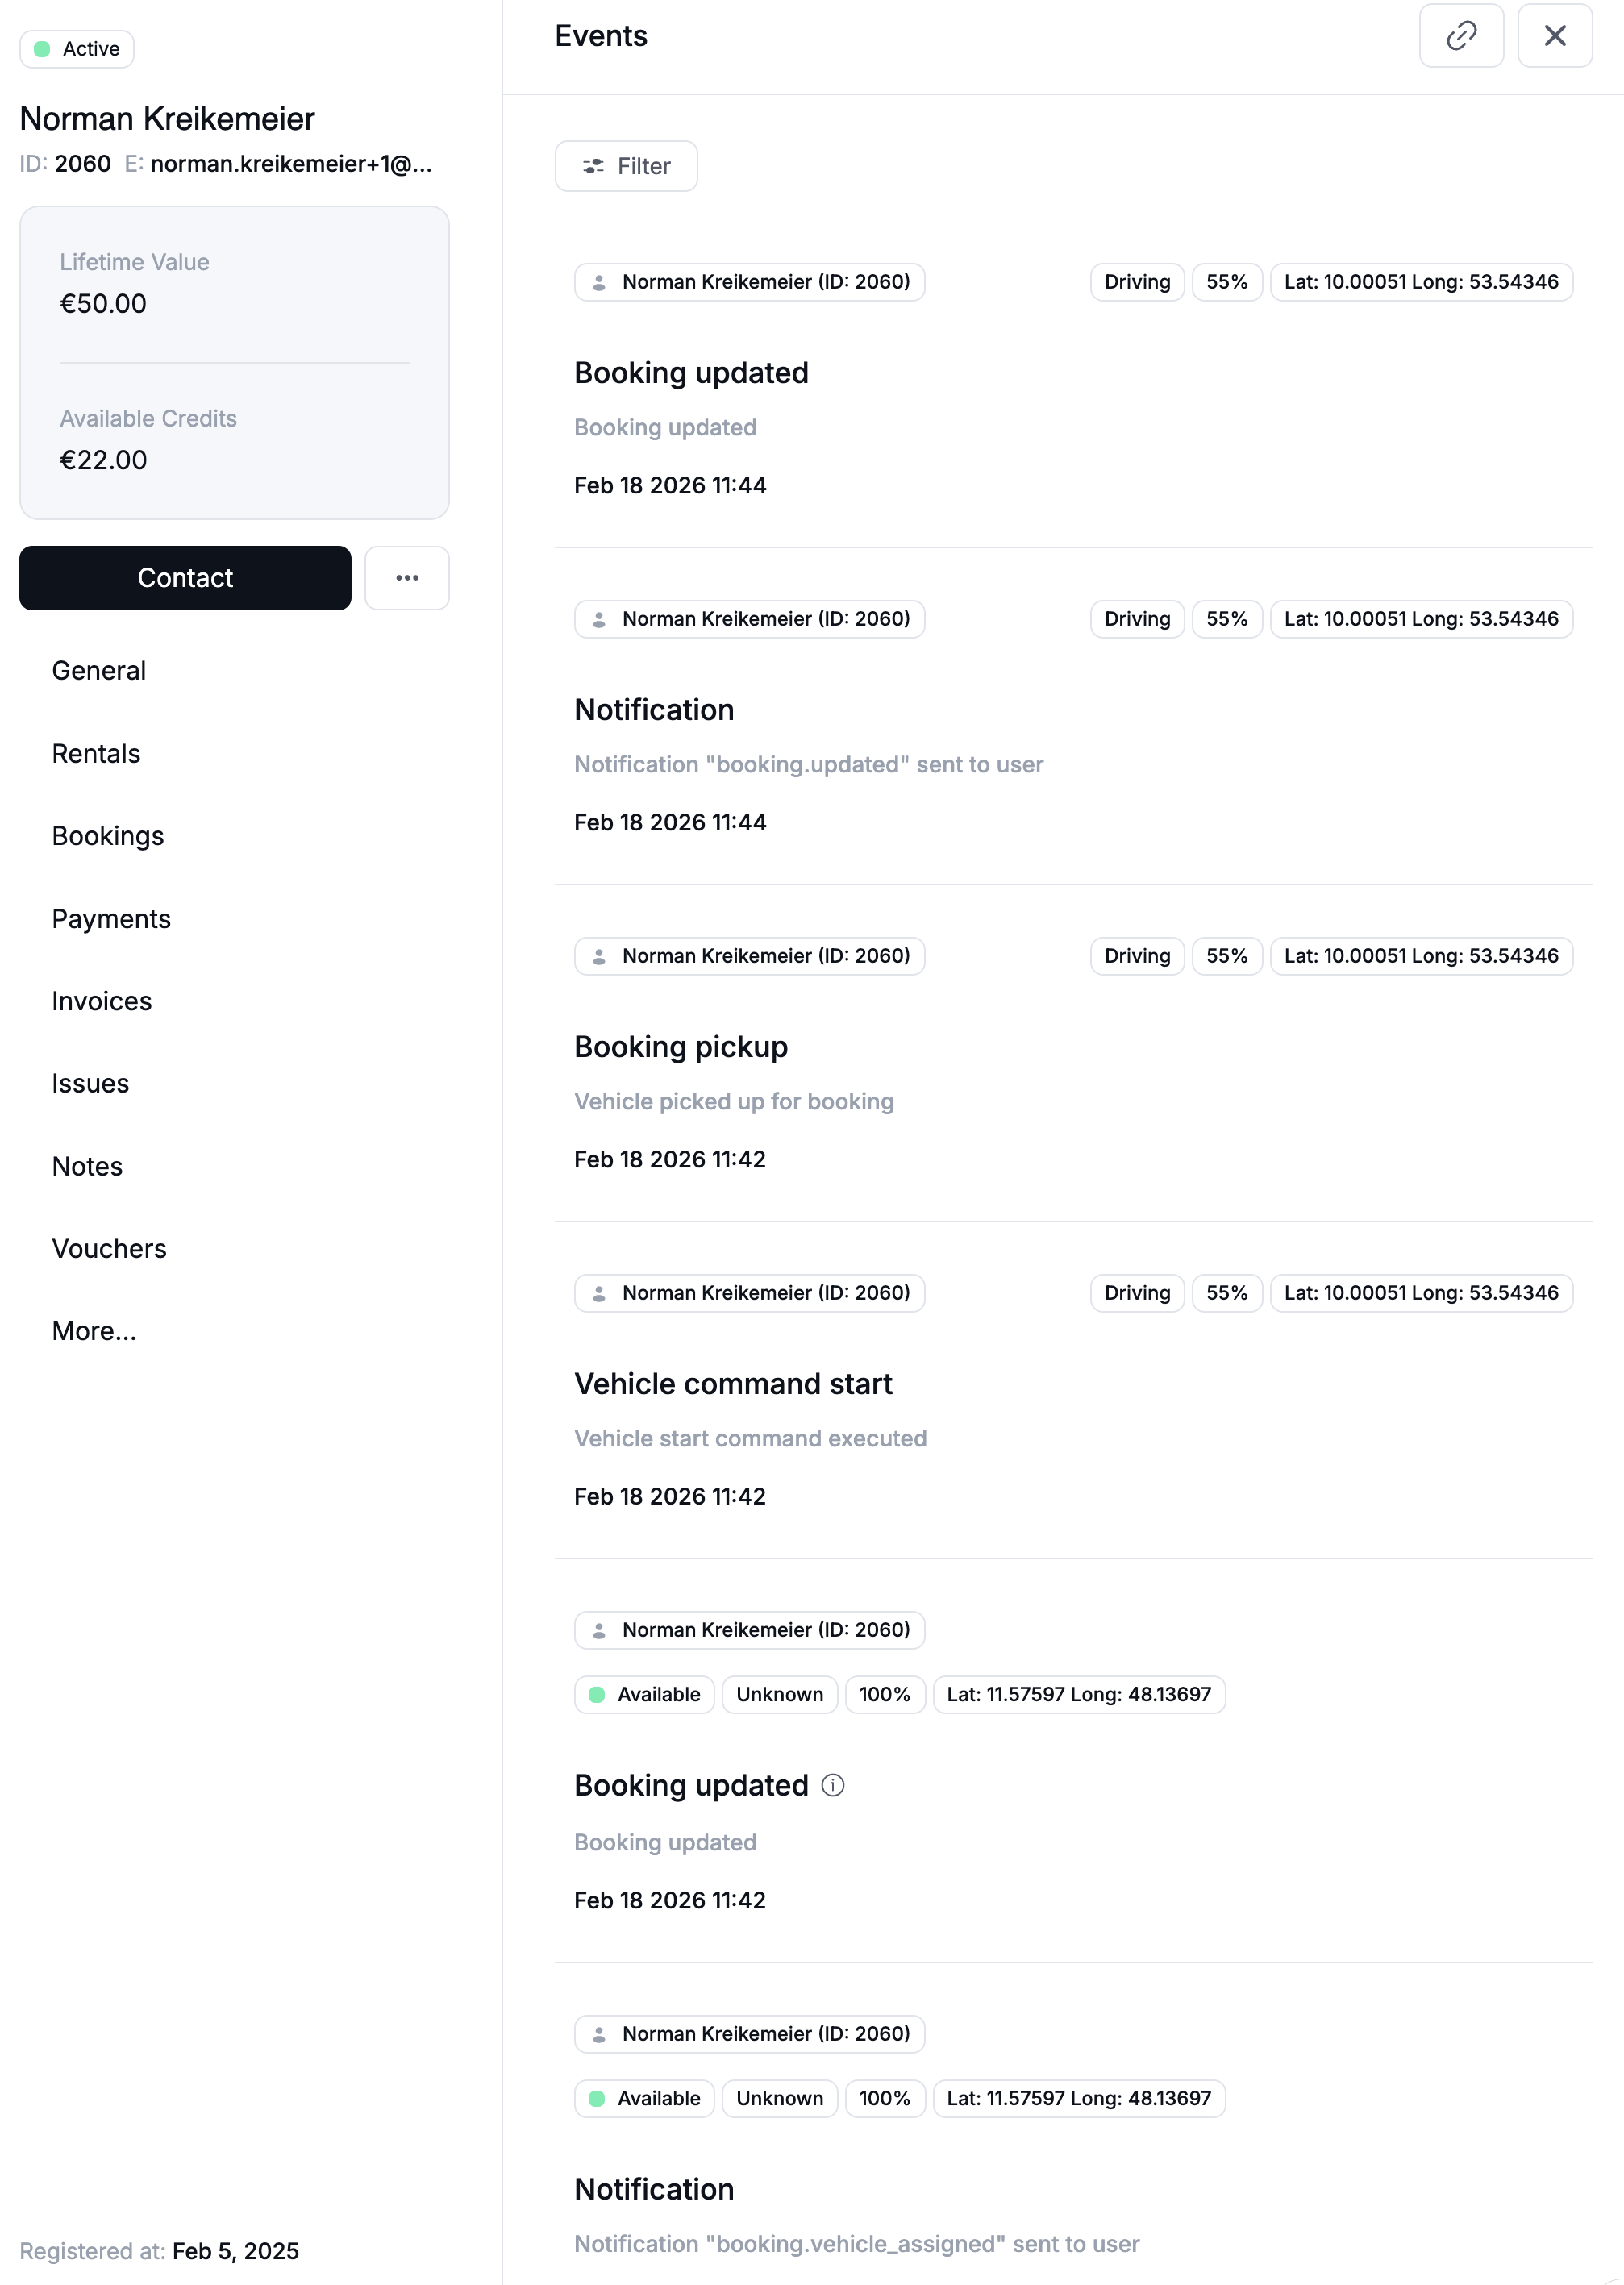Close the Events panel
Image resolution: width=1624 pixels, height=2285 pixels.
coord(1554,36)
